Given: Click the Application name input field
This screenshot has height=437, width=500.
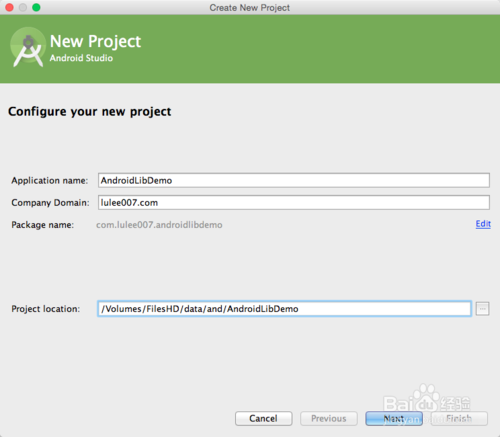Looking at the screenshot, I should 294,180.
